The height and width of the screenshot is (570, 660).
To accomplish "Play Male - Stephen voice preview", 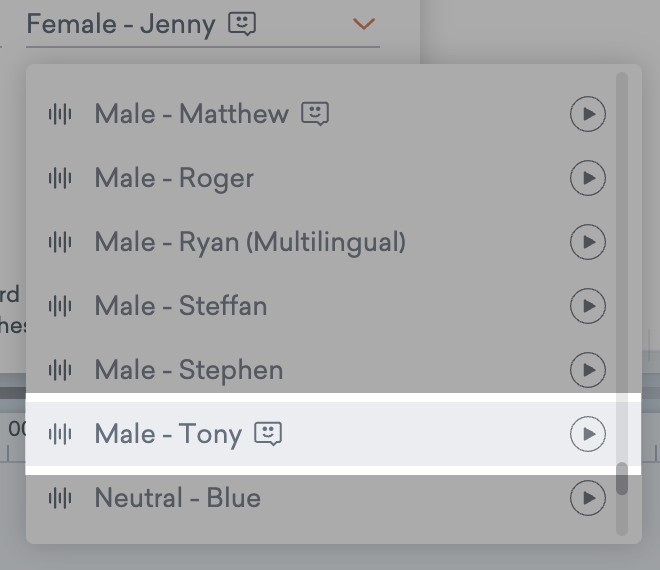I will coord(588,370).
